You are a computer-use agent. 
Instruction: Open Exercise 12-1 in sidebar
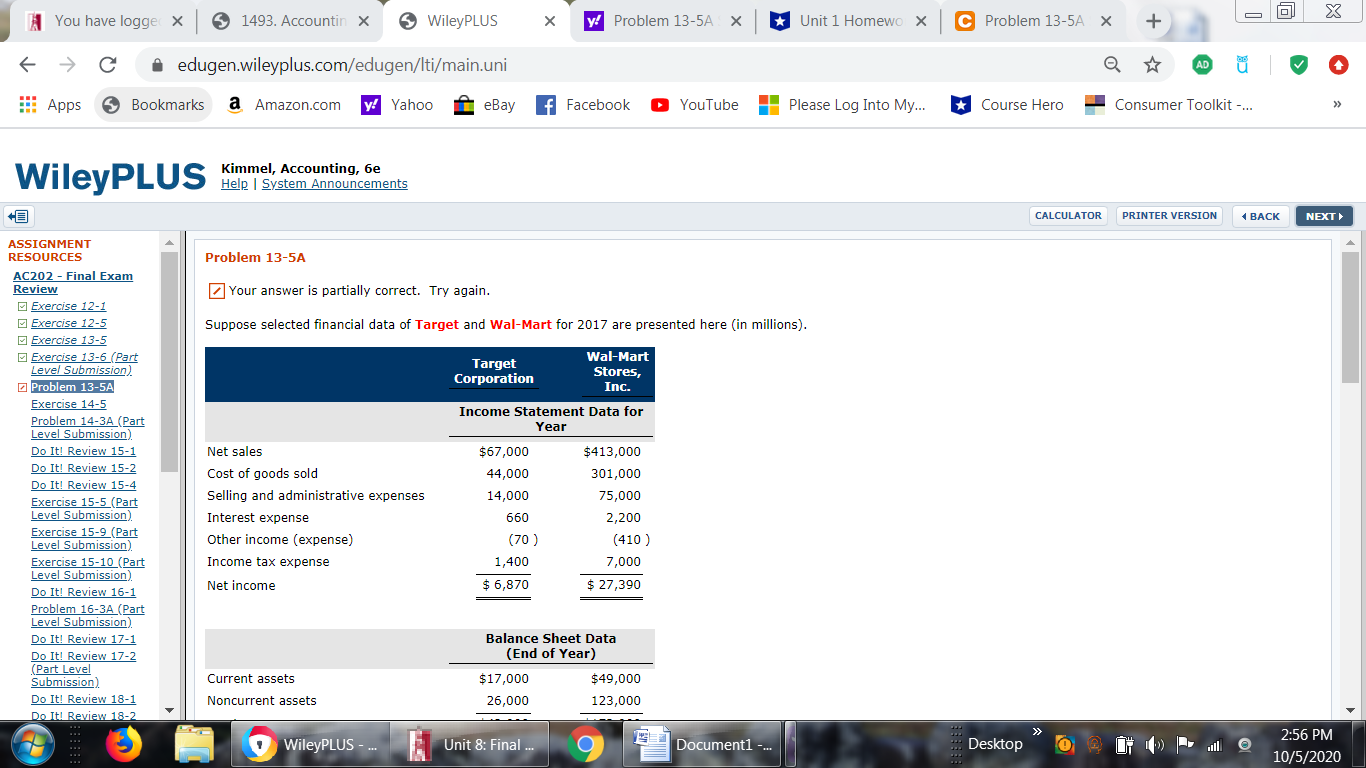pos(68,306)
